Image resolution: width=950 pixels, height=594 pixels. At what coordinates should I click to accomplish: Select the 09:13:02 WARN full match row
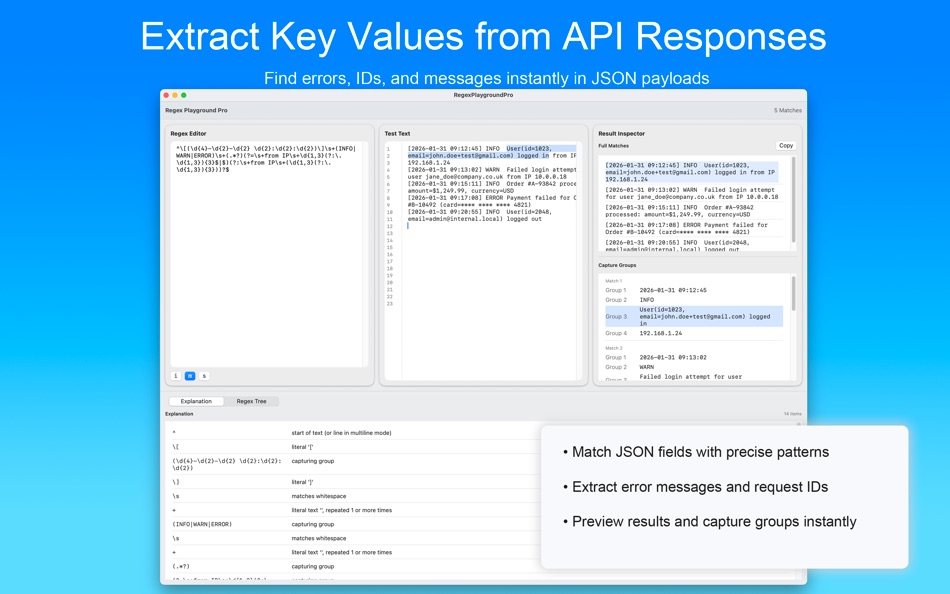(691, 193)
